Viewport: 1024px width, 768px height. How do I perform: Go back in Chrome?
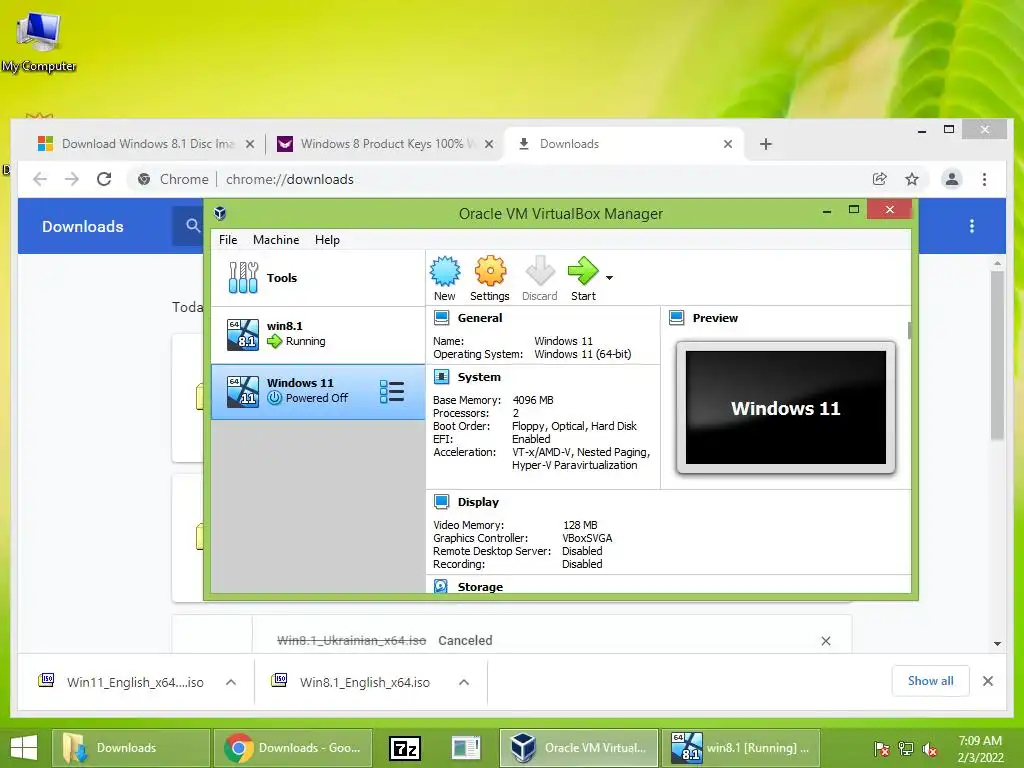(x=40, y=179)
